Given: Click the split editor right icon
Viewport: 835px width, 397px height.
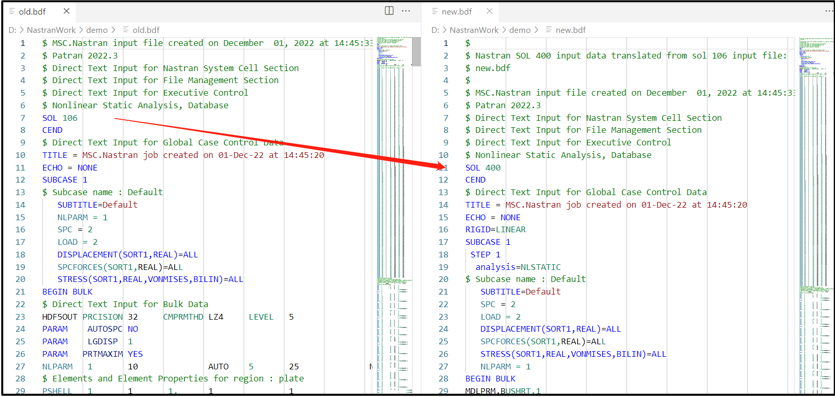Looking at the screenshot, I should click(x=389, y=11).
